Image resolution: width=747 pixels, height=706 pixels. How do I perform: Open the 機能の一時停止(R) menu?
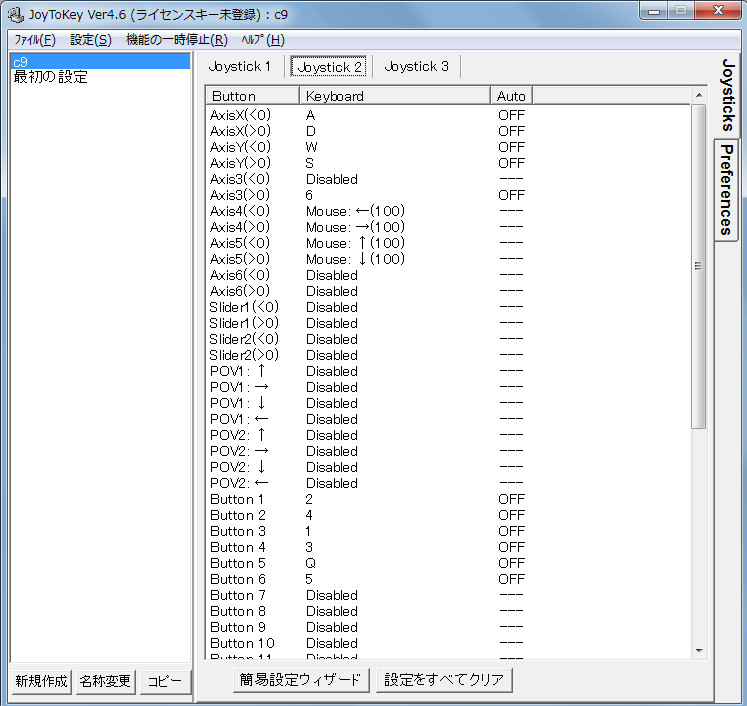[176, 40]
